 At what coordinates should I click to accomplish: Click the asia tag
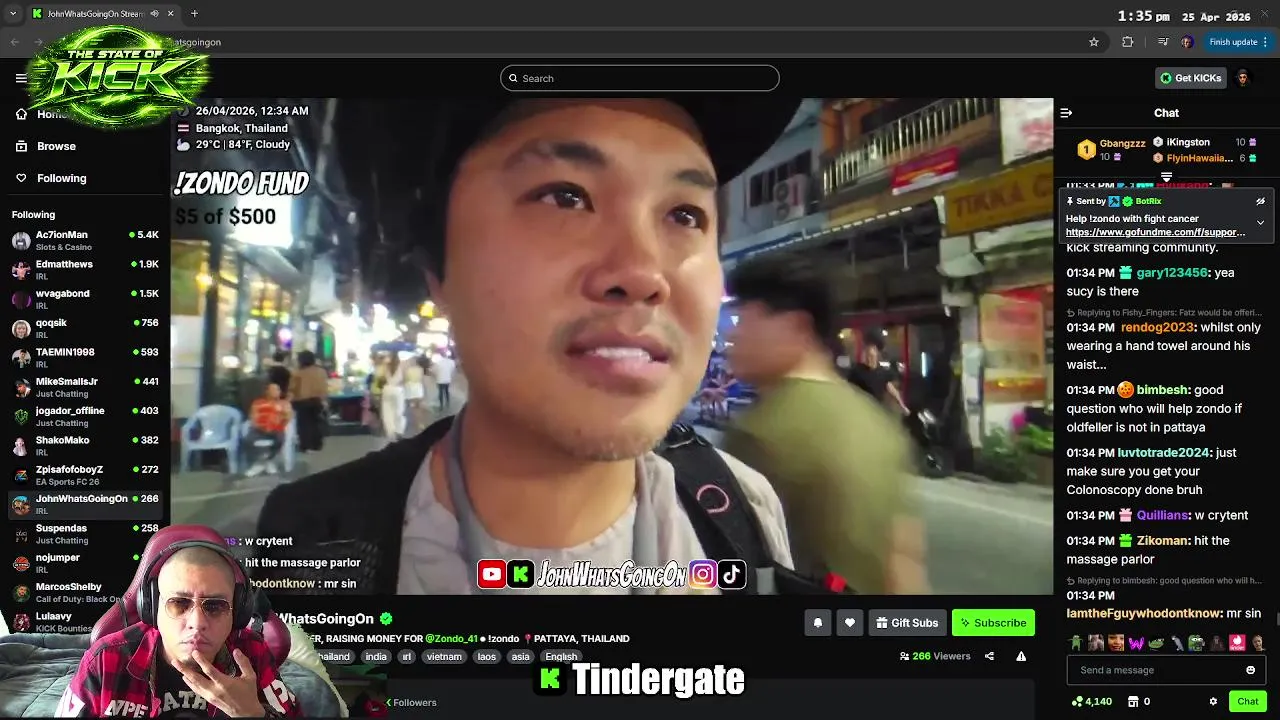click(520, 657)
